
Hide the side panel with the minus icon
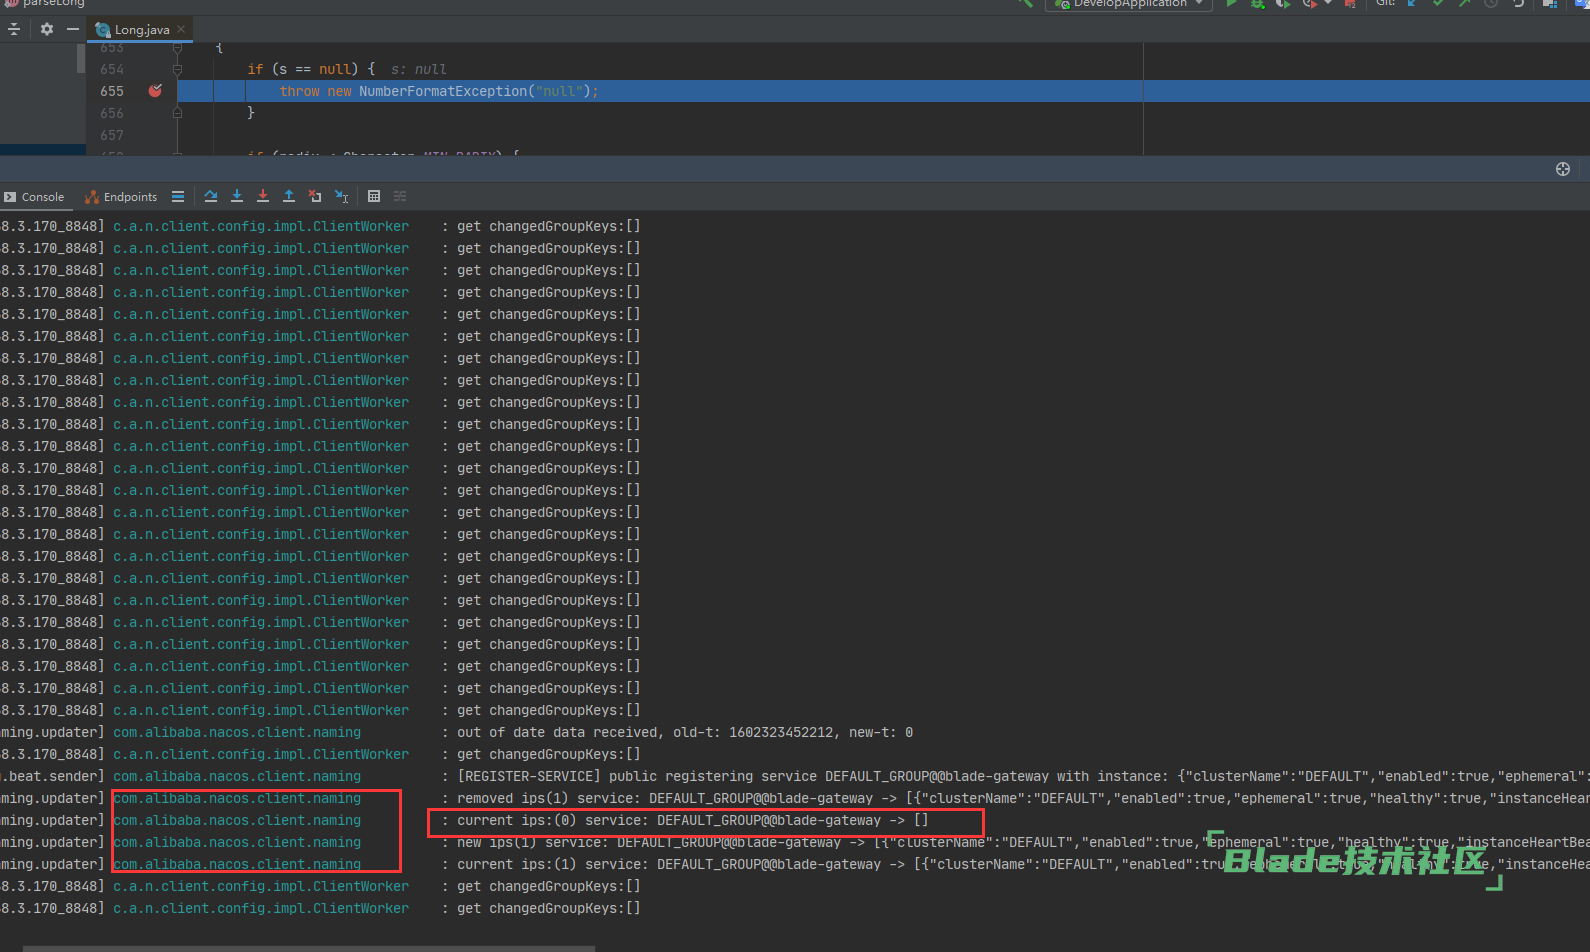(73, 29)
